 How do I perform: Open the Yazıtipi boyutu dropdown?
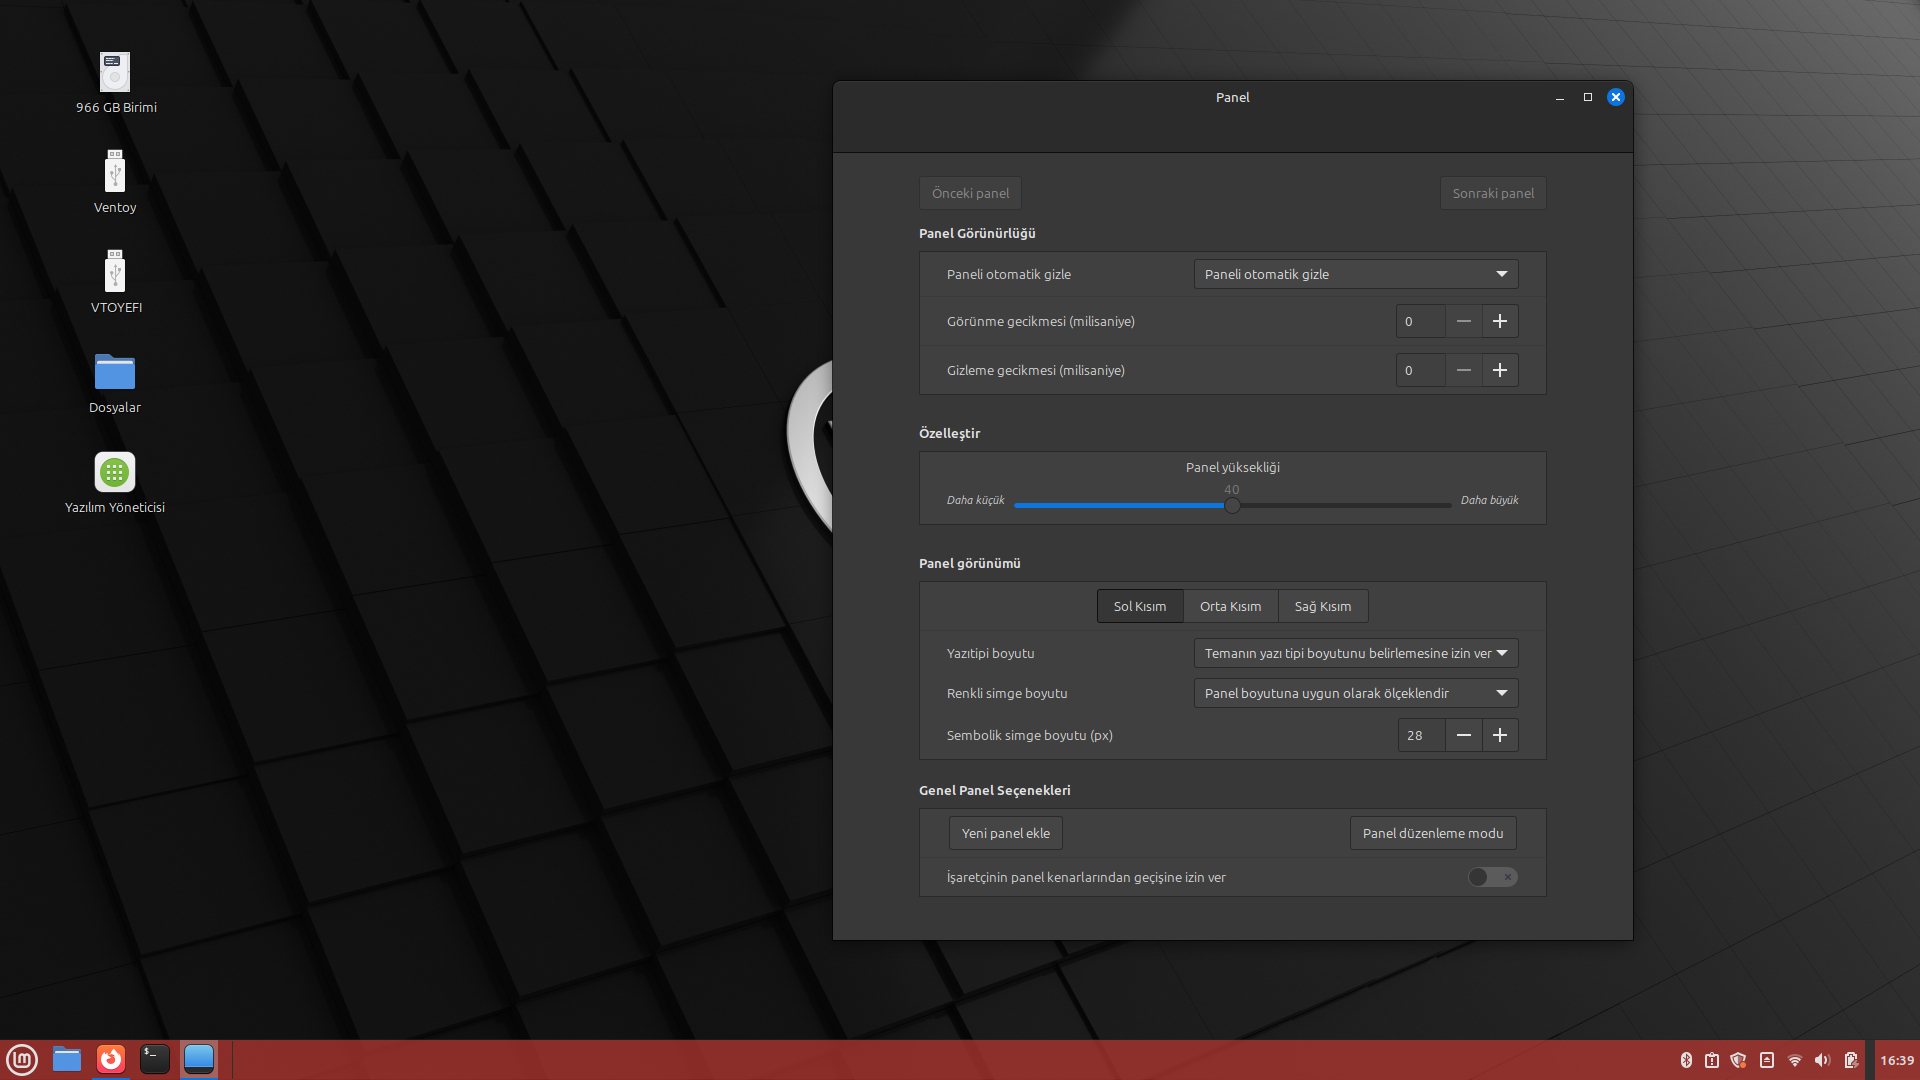(1356, 653)
